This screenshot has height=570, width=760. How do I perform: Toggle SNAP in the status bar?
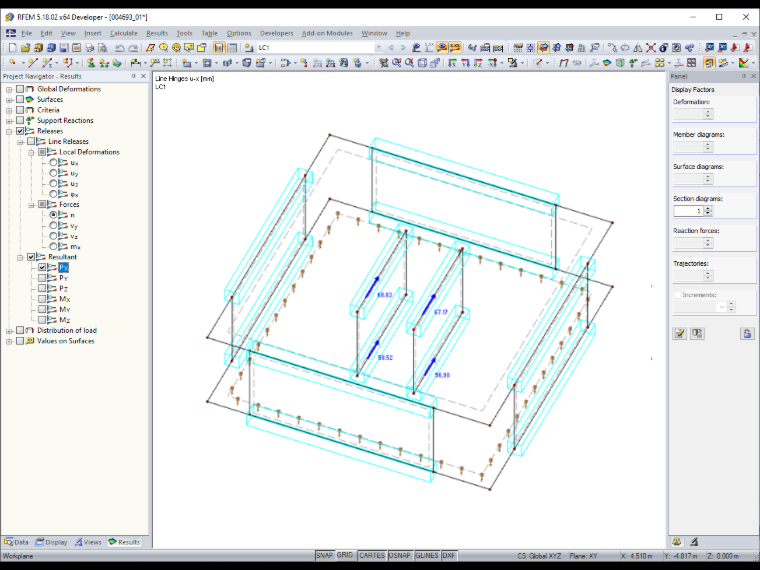pos(324,555)
